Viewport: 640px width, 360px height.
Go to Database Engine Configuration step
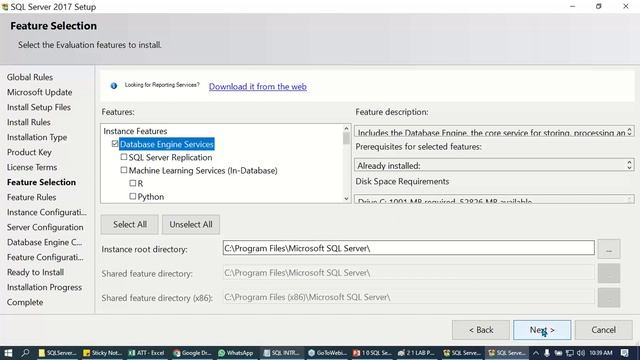coord(44,242)
